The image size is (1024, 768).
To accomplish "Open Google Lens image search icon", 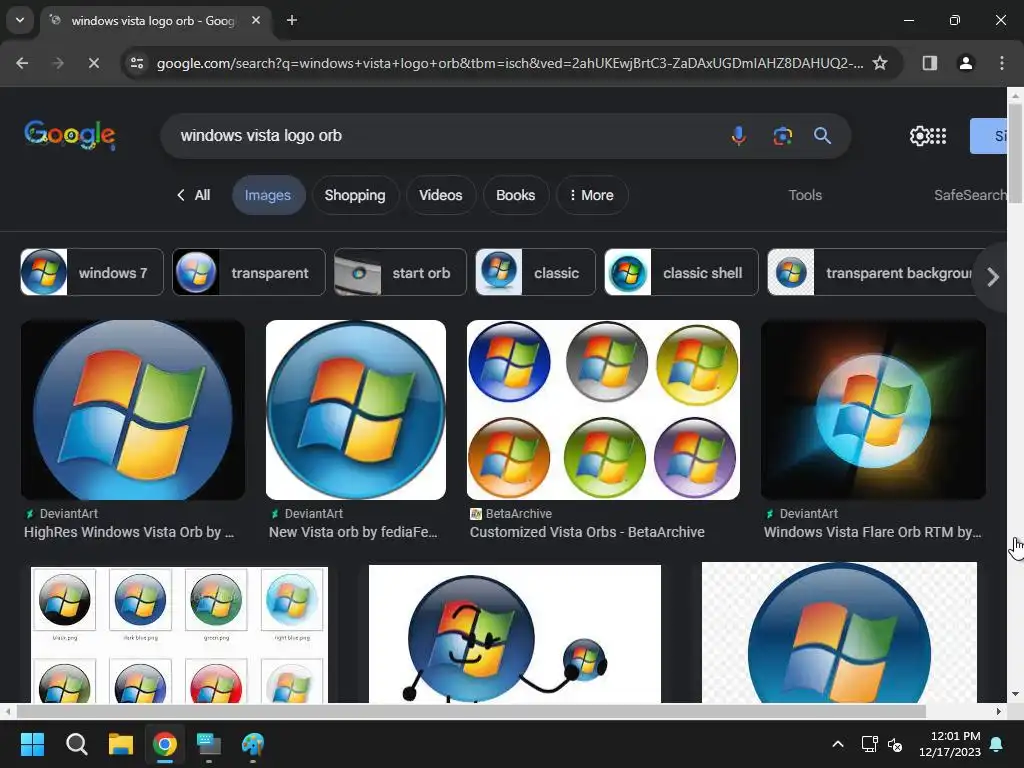I will [x=782, y=136].
